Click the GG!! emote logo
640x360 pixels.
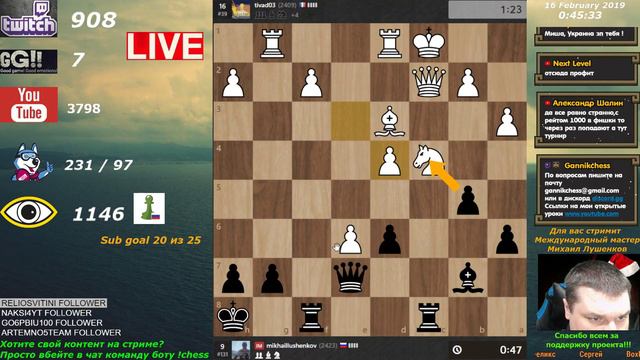29,61
